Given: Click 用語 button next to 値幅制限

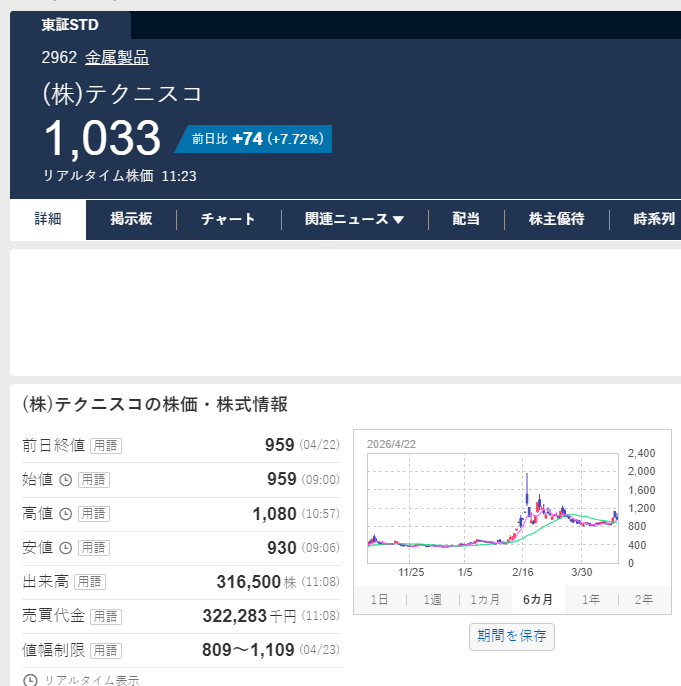Looking at the screenshot, I should tap(106, 651).
